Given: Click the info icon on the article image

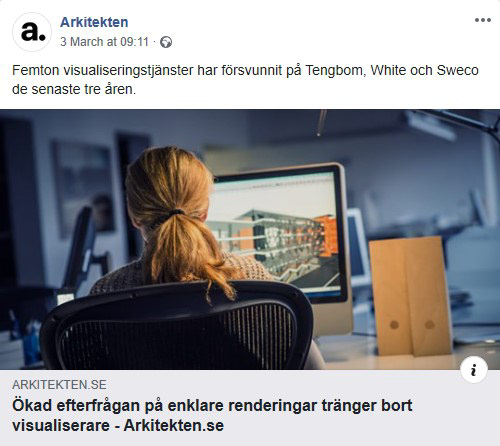Looking at the screenshot, I should pos(474,370).
